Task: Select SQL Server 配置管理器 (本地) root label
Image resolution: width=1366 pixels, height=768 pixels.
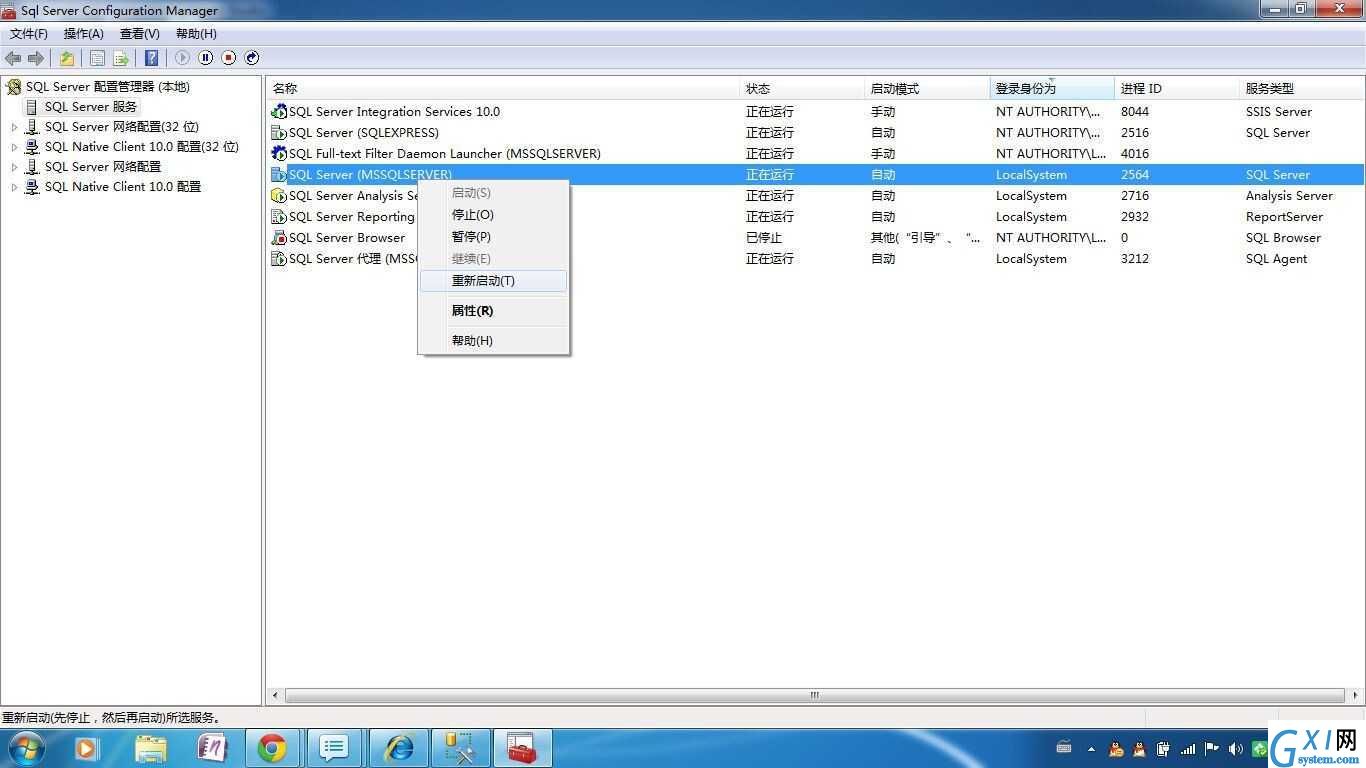Action: (107, 87)
